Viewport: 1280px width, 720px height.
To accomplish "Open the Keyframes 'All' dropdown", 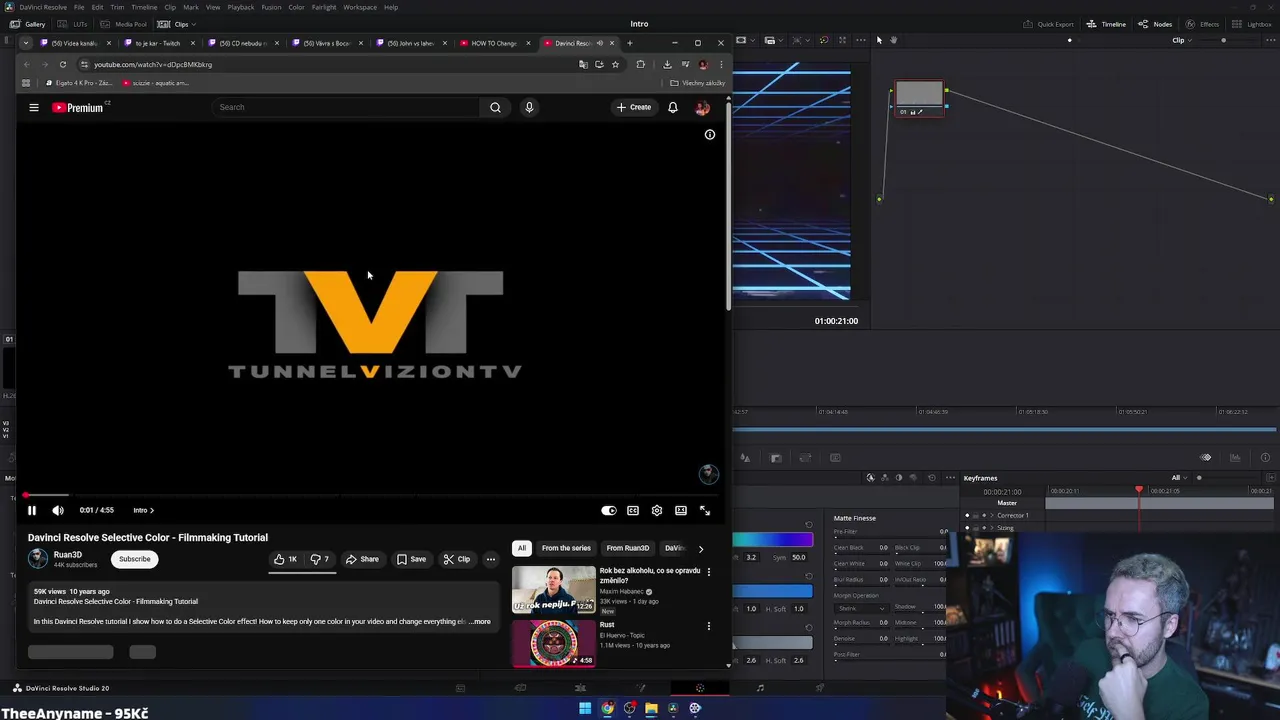I will (1180, 478).
